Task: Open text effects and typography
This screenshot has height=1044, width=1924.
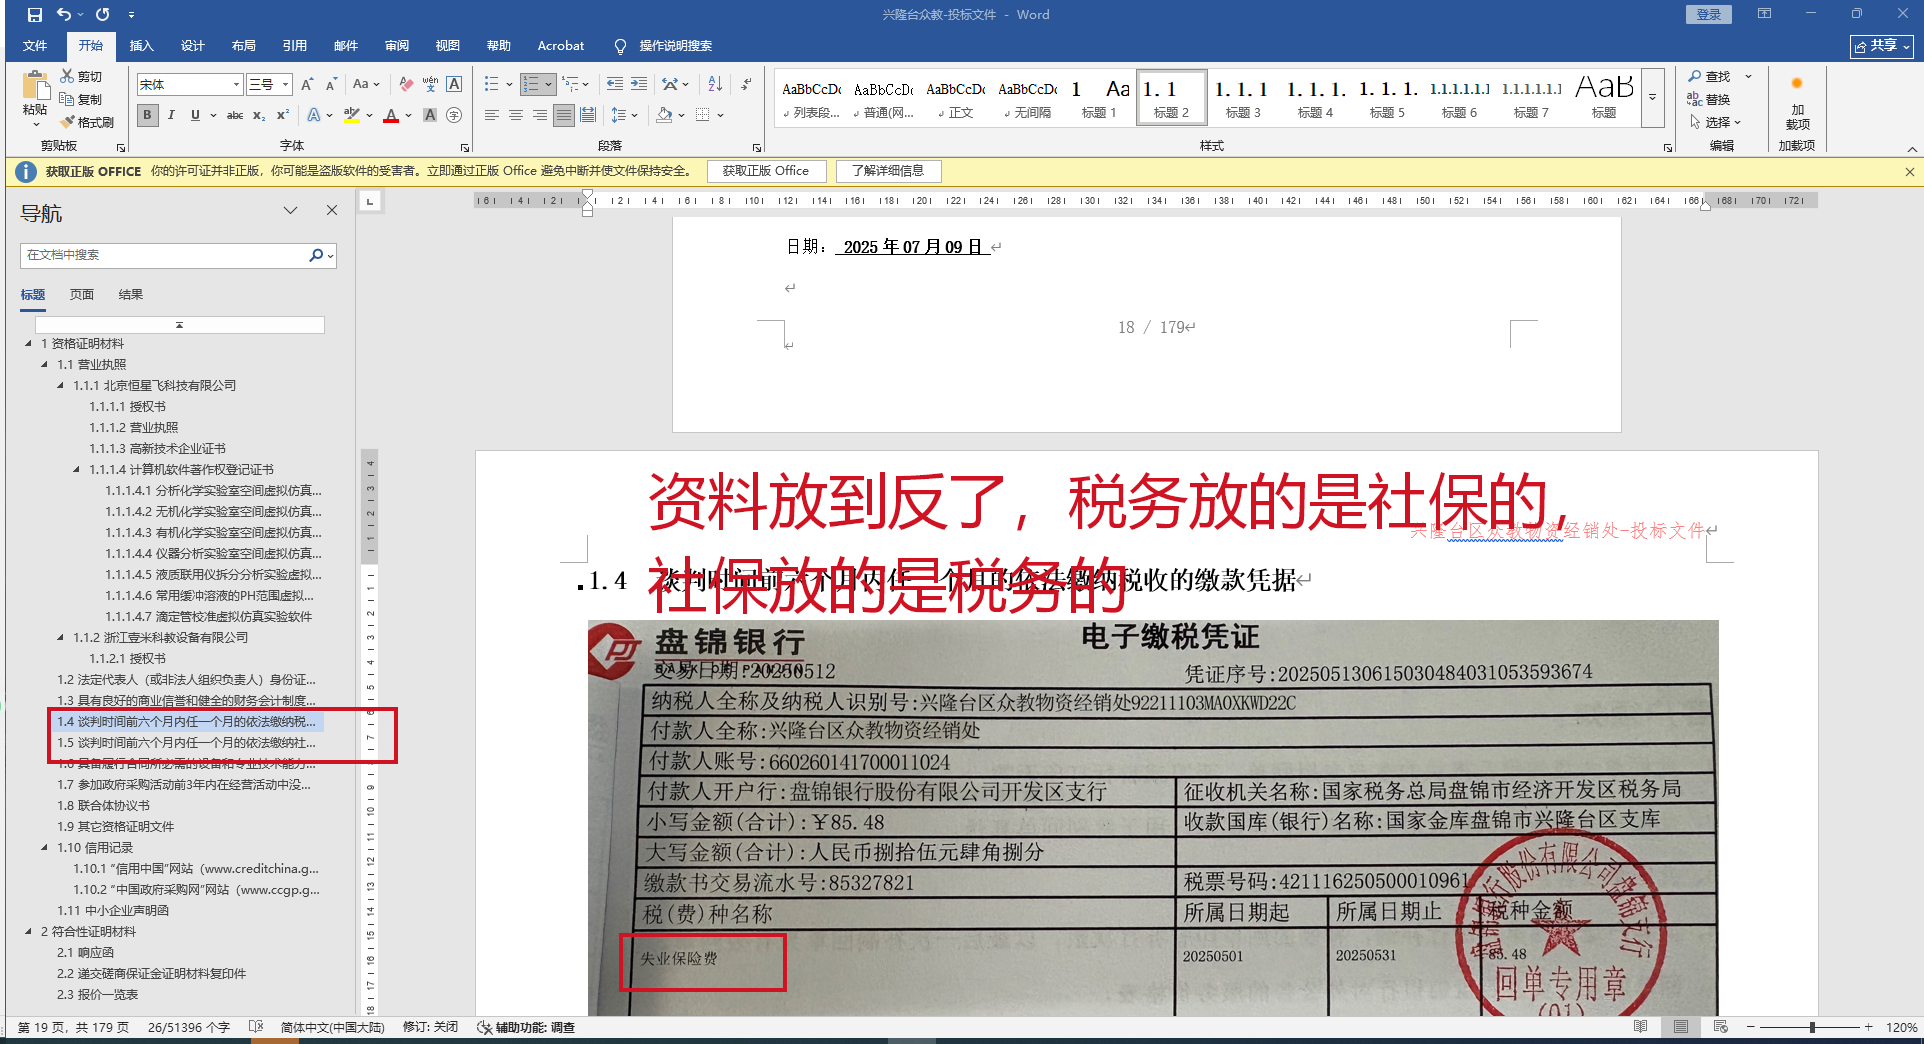Action: 315,115
